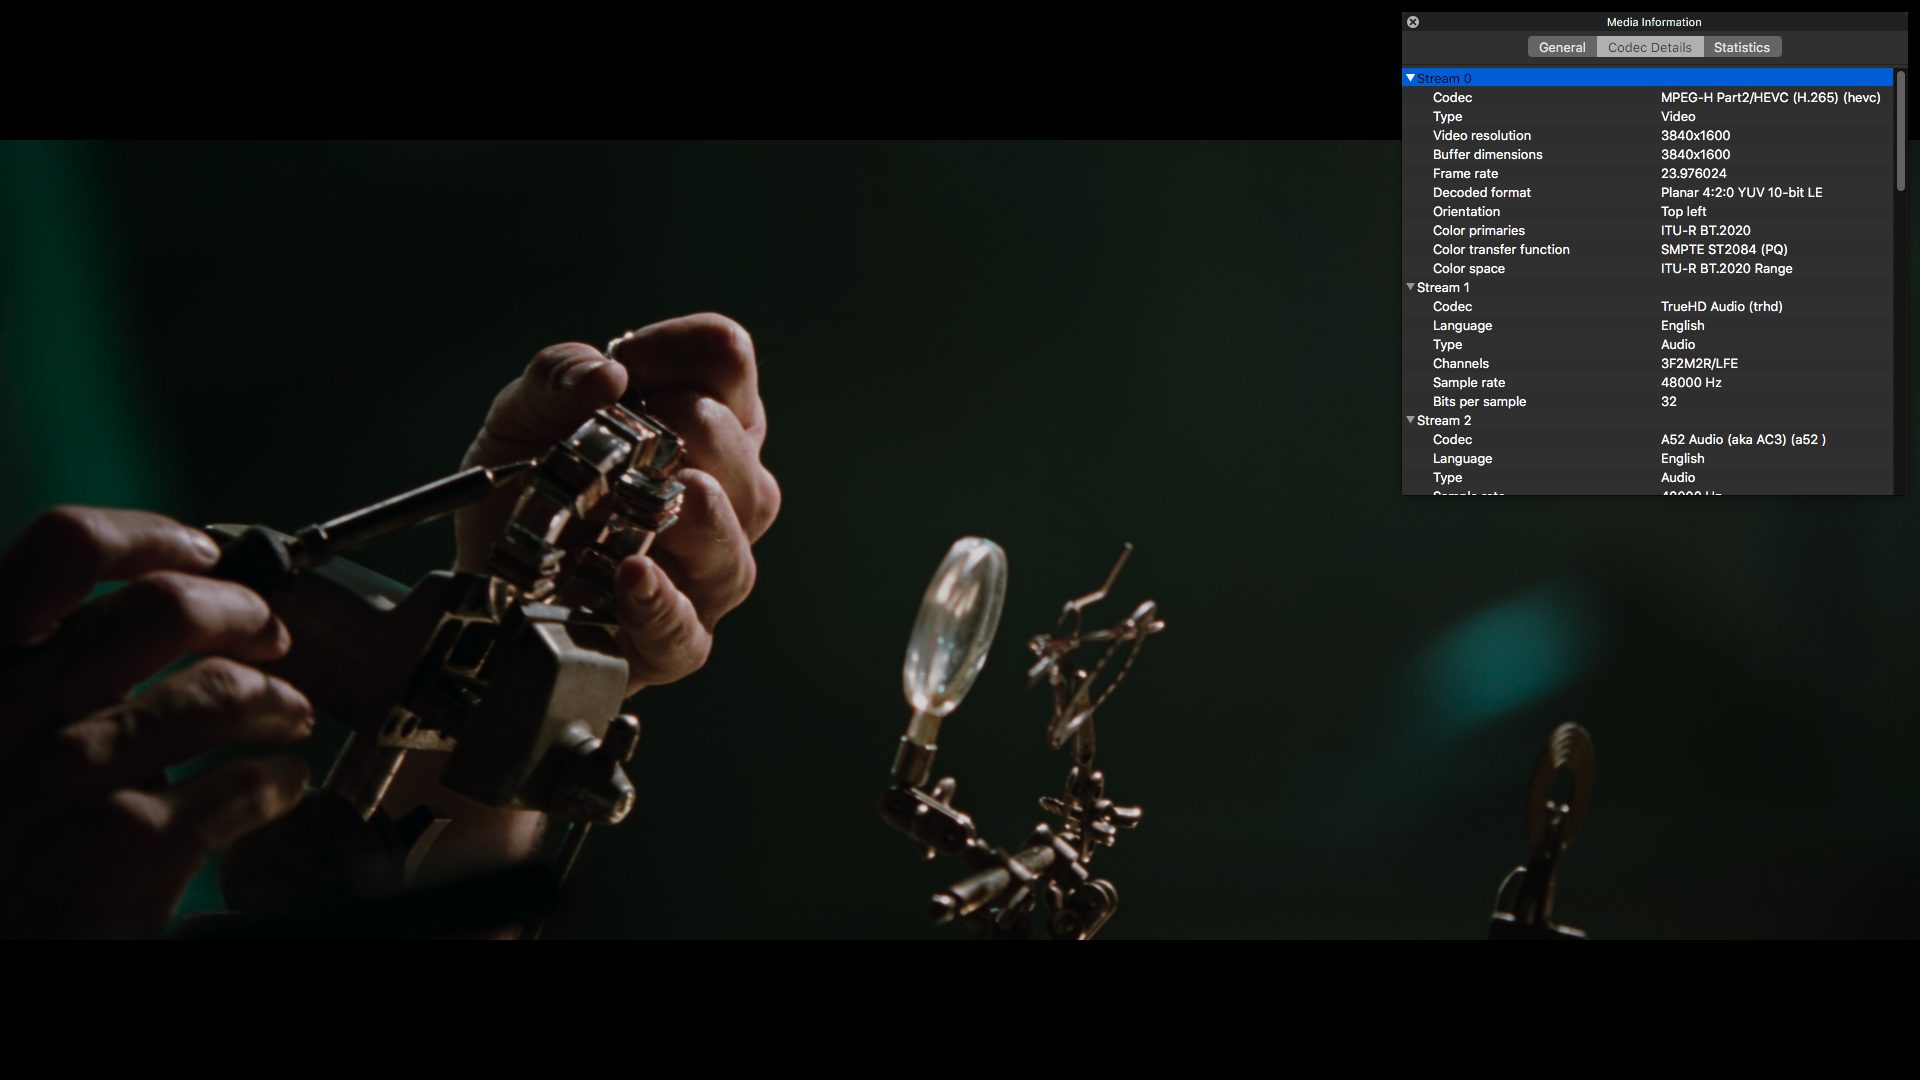Select the Bits per sample row
Viewport: 1920px width, 1080px height.
pyautogui.click(x=1479, y=401)
